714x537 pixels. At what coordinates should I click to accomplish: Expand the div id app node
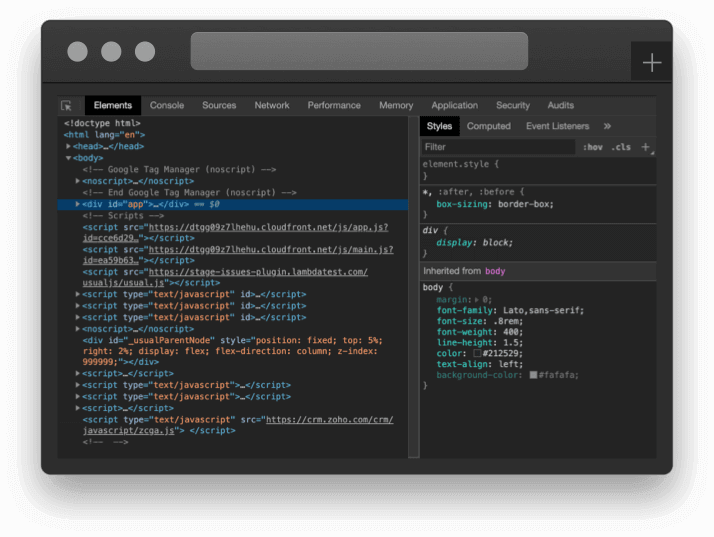tap(78, 204)
